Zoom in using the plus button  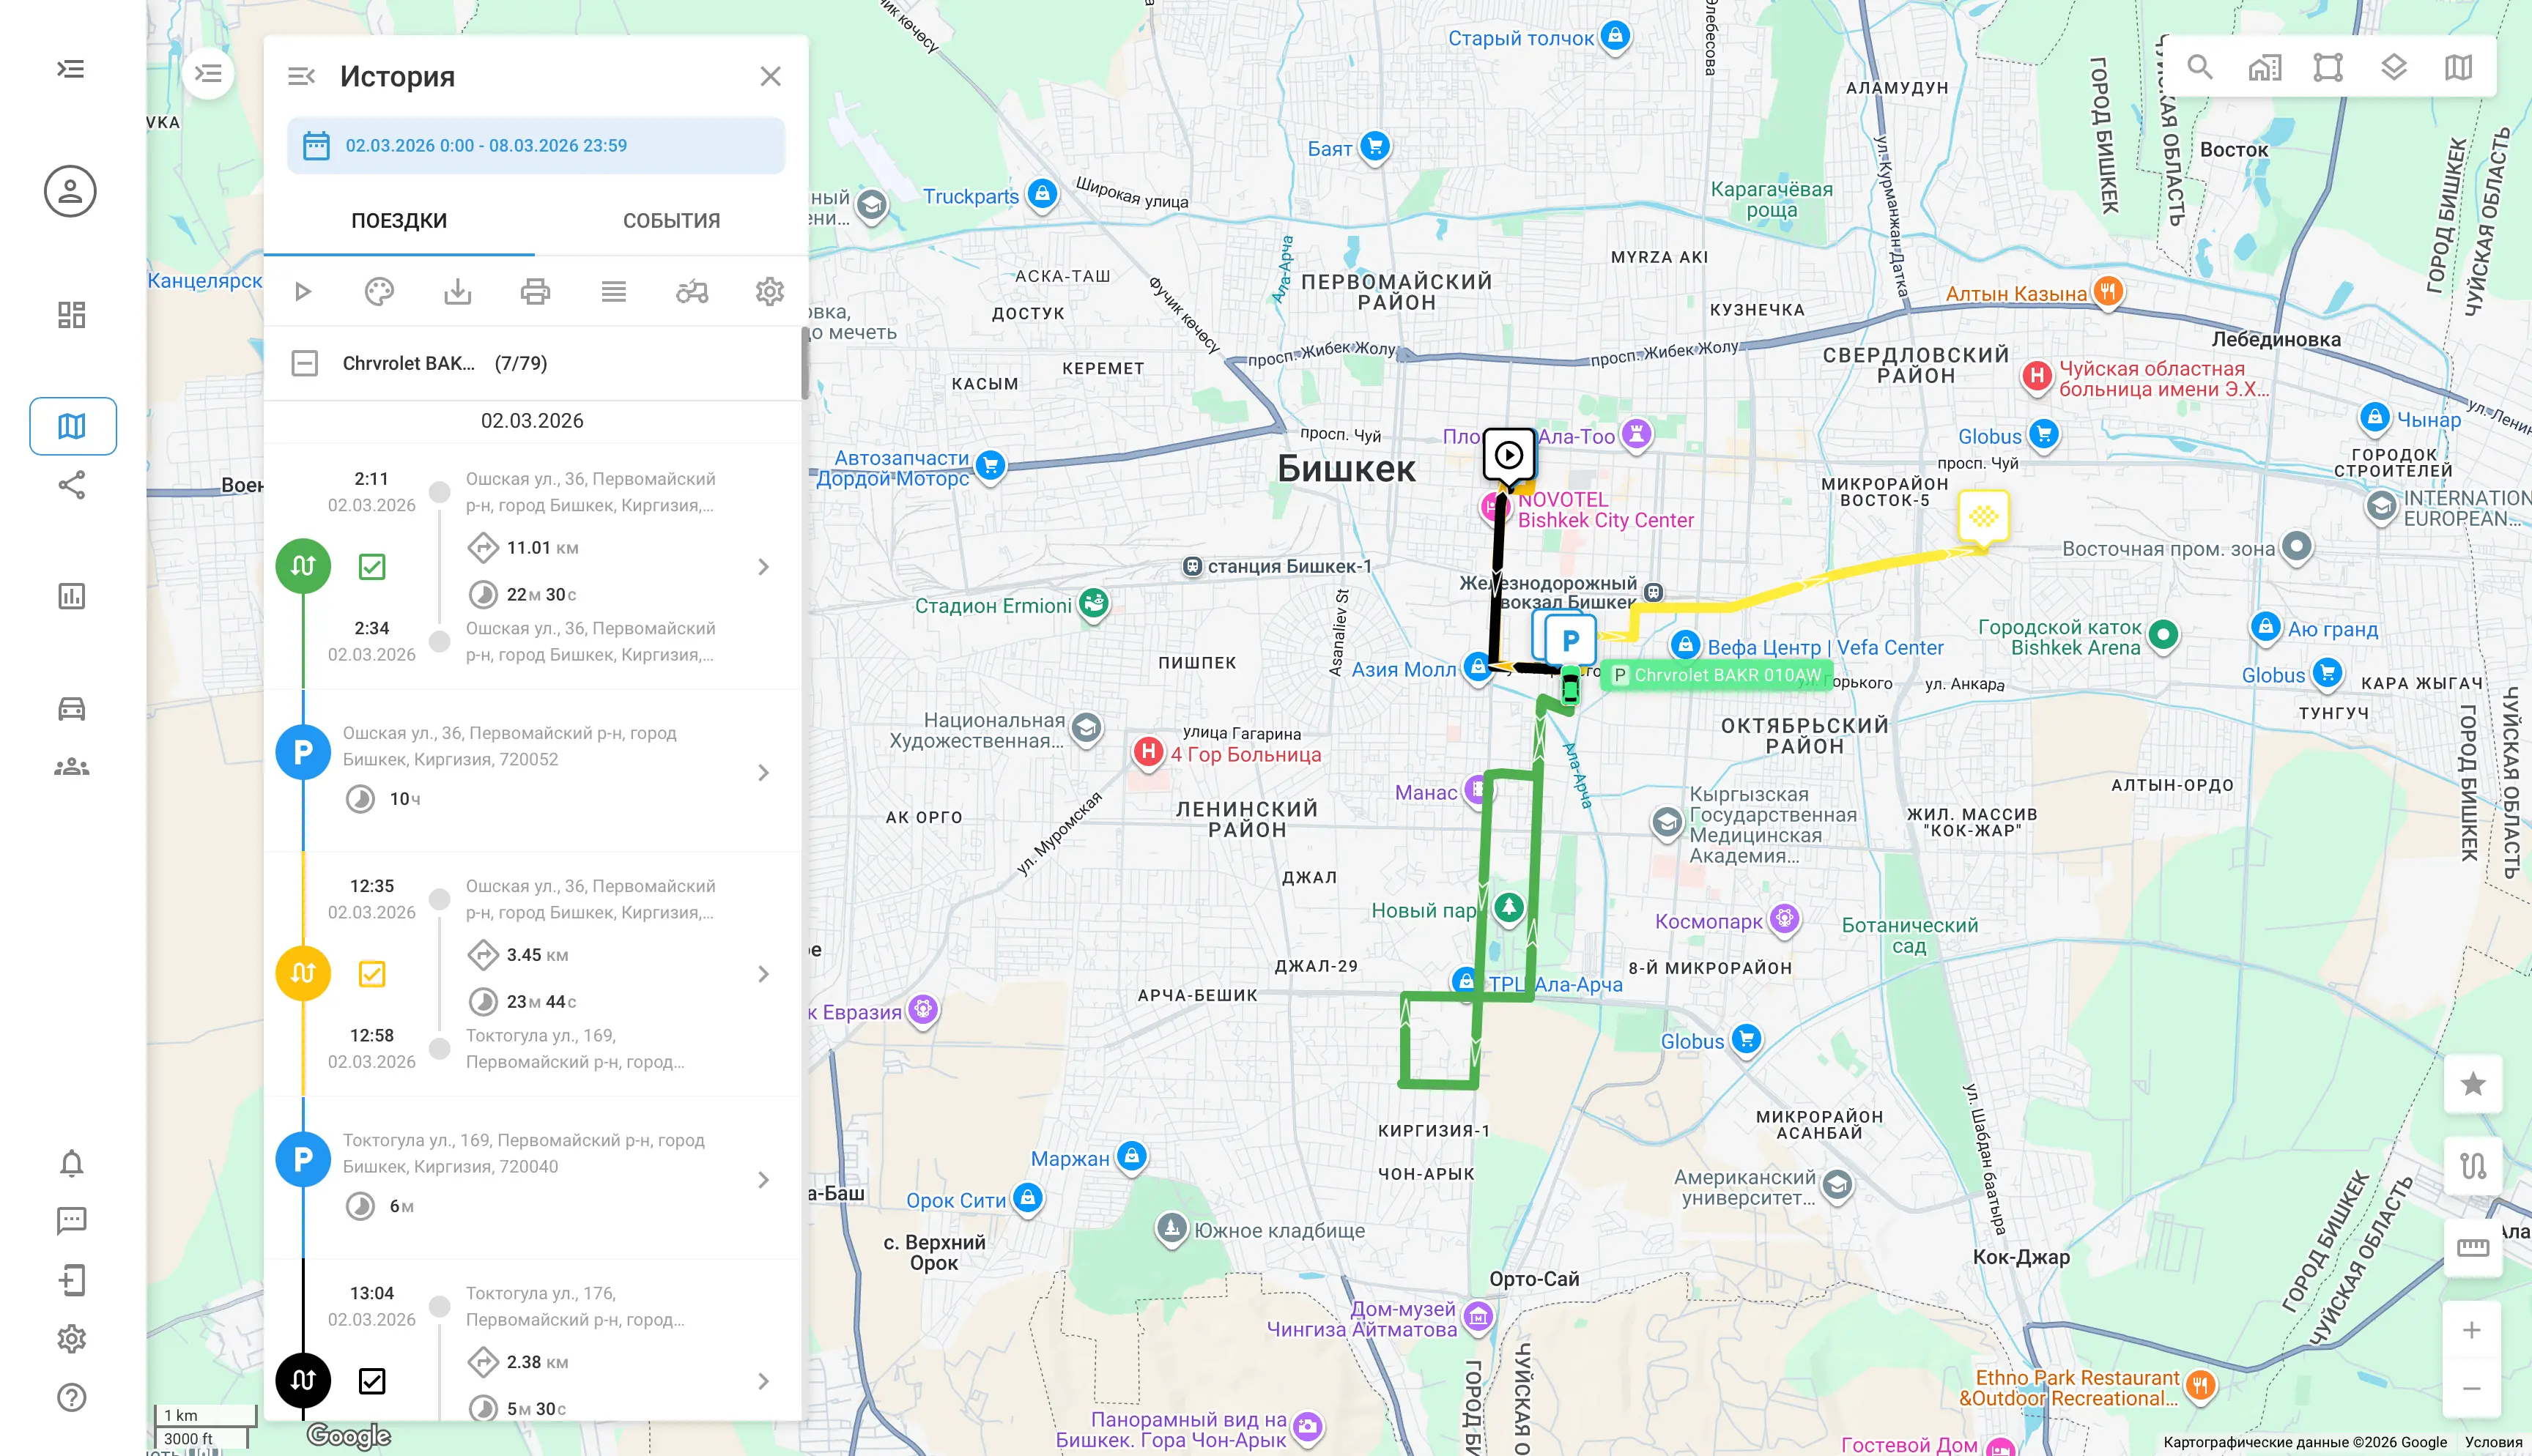click(2473, 1330)
